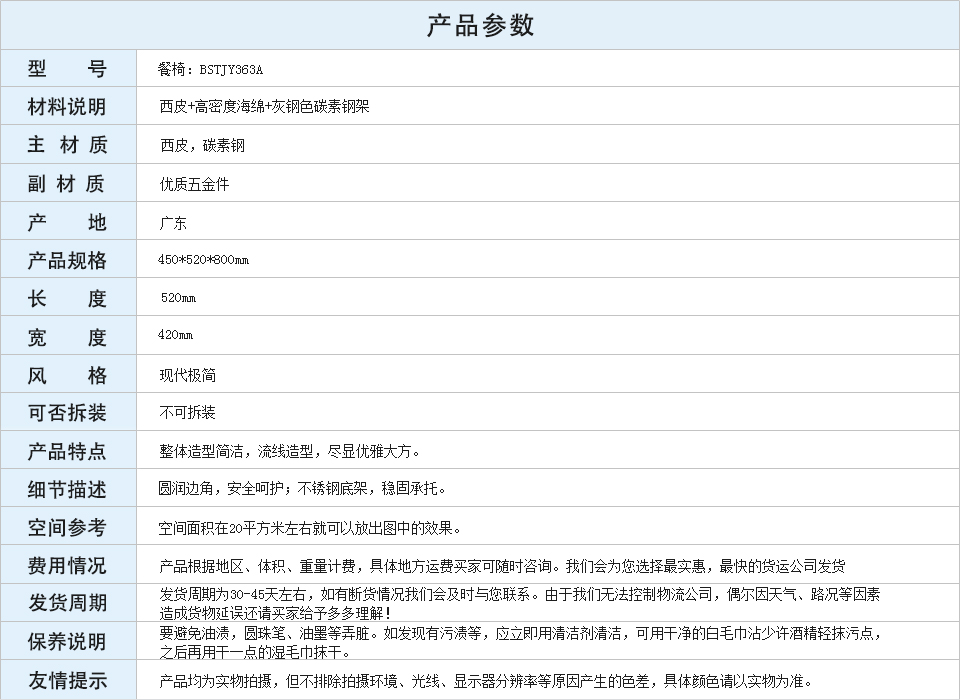The height and width of the screenshot is (700, 960).
Task: Select the 友情提示 label
Action: click(67, 680)
